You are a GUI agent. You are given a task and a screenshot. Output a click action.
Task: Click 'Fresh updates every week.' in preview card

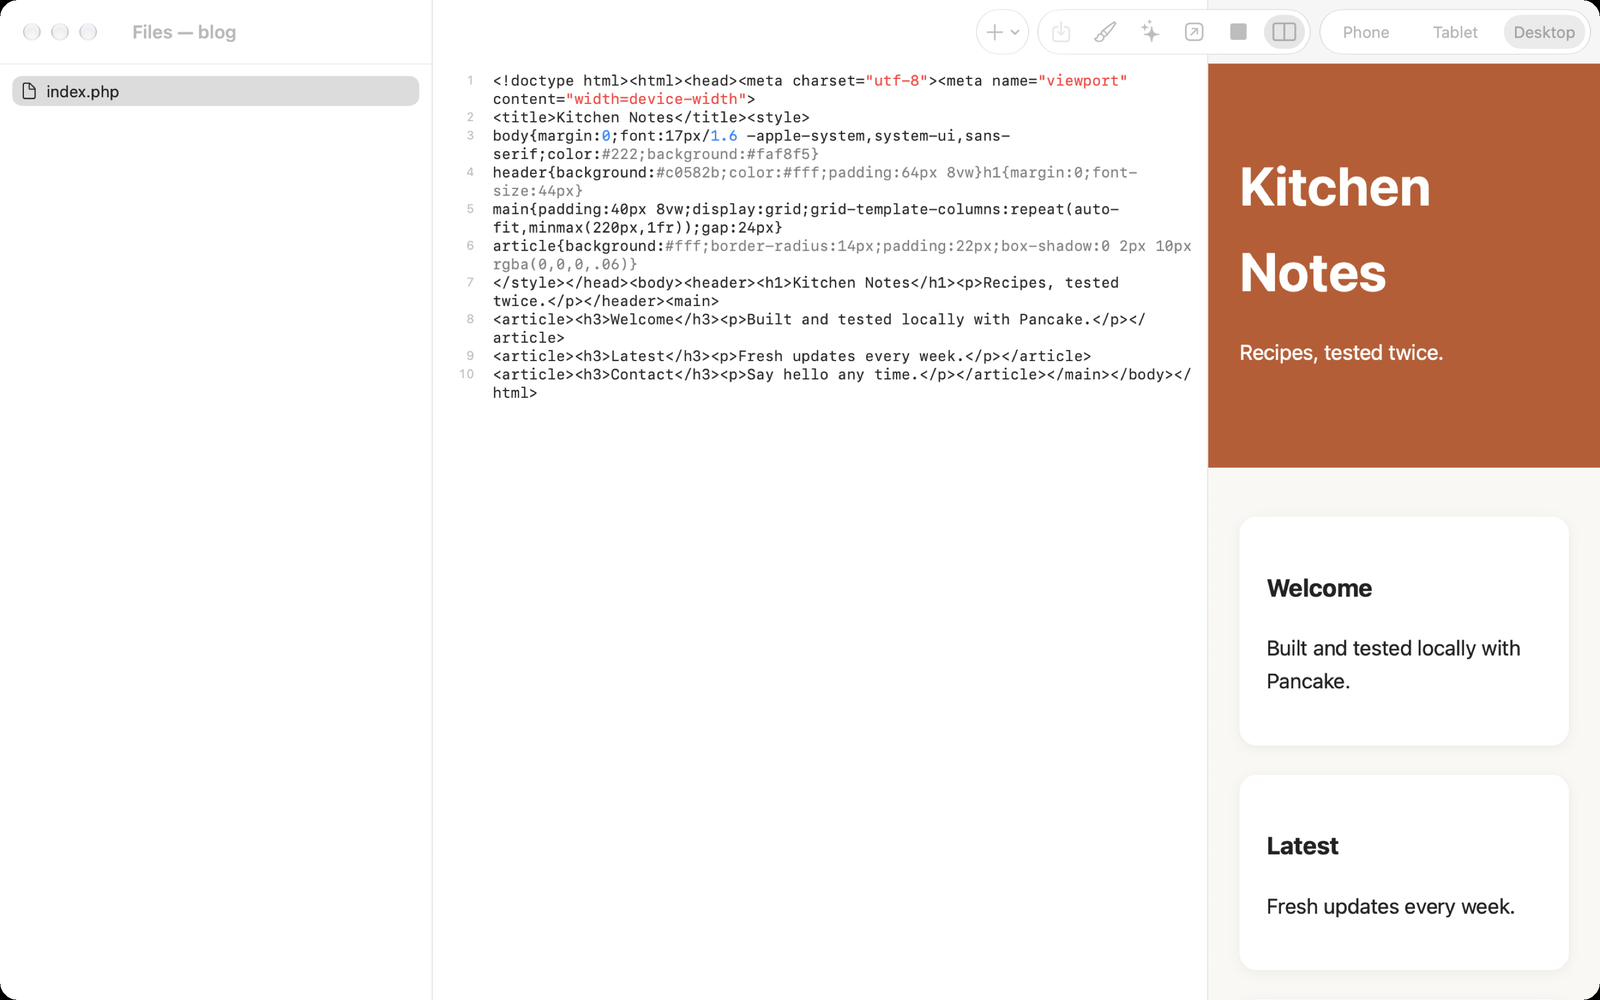coord(1390,907)
